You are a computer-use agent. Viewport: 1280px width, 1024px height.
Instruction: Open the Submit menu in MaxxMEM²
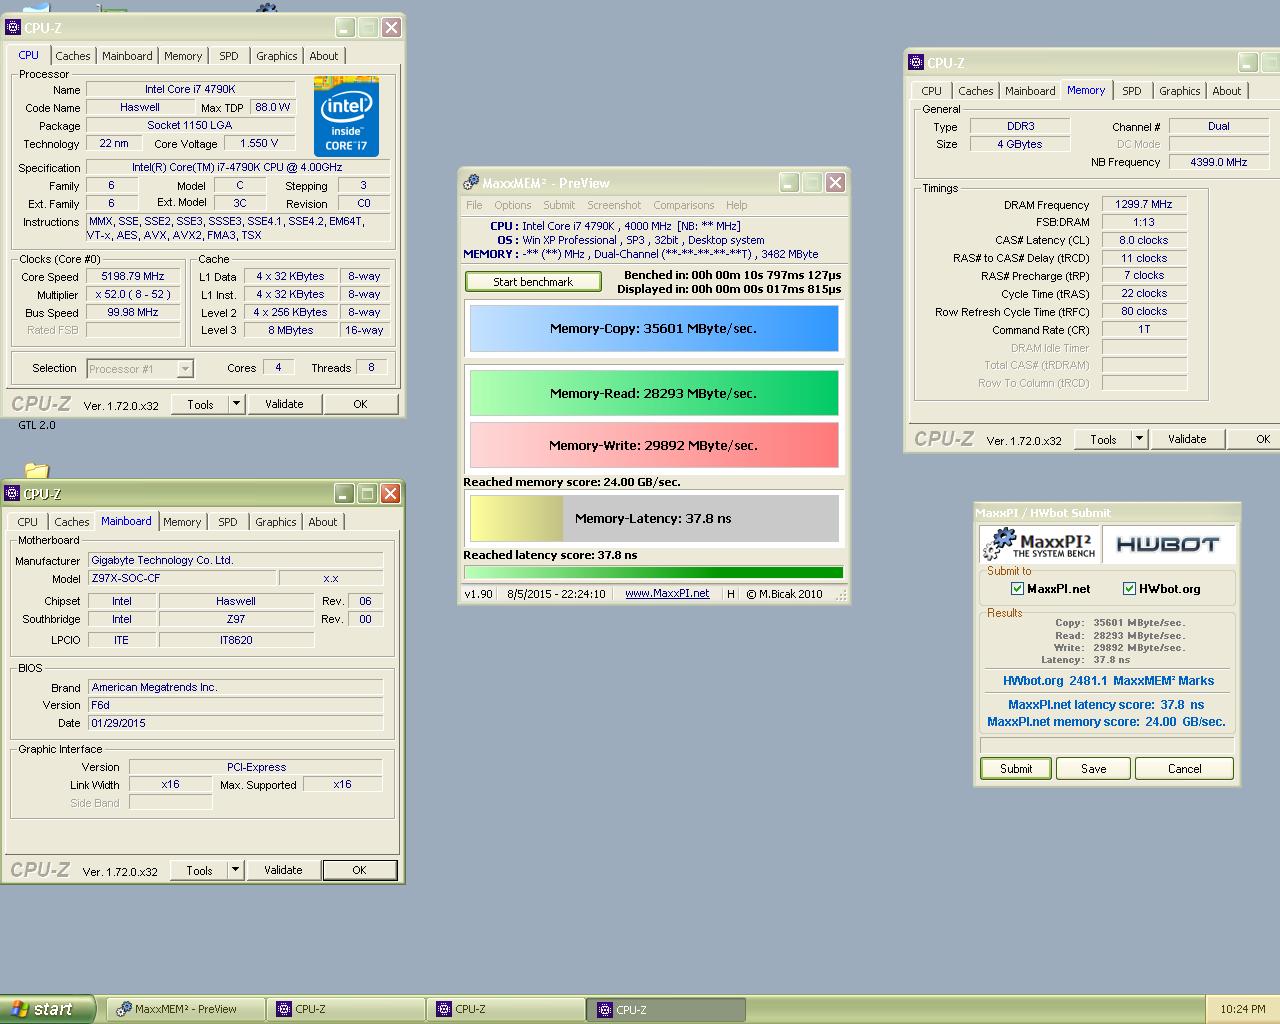click(x=559, y=205)
